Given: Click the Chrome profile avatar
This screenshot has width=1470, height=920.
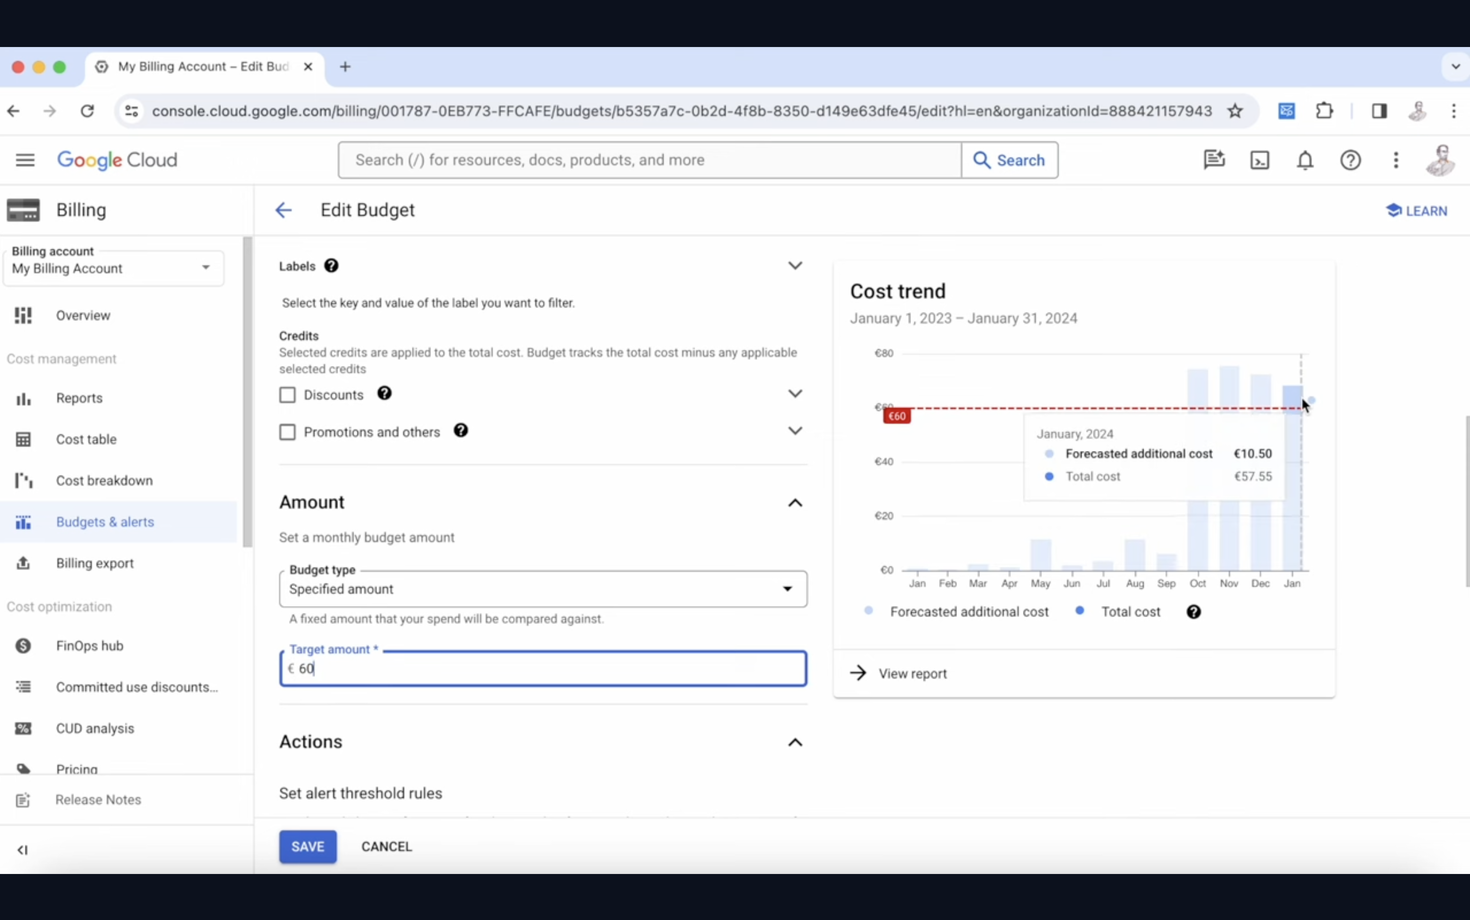Looking at the screenshot, I should coord(1417,111).
